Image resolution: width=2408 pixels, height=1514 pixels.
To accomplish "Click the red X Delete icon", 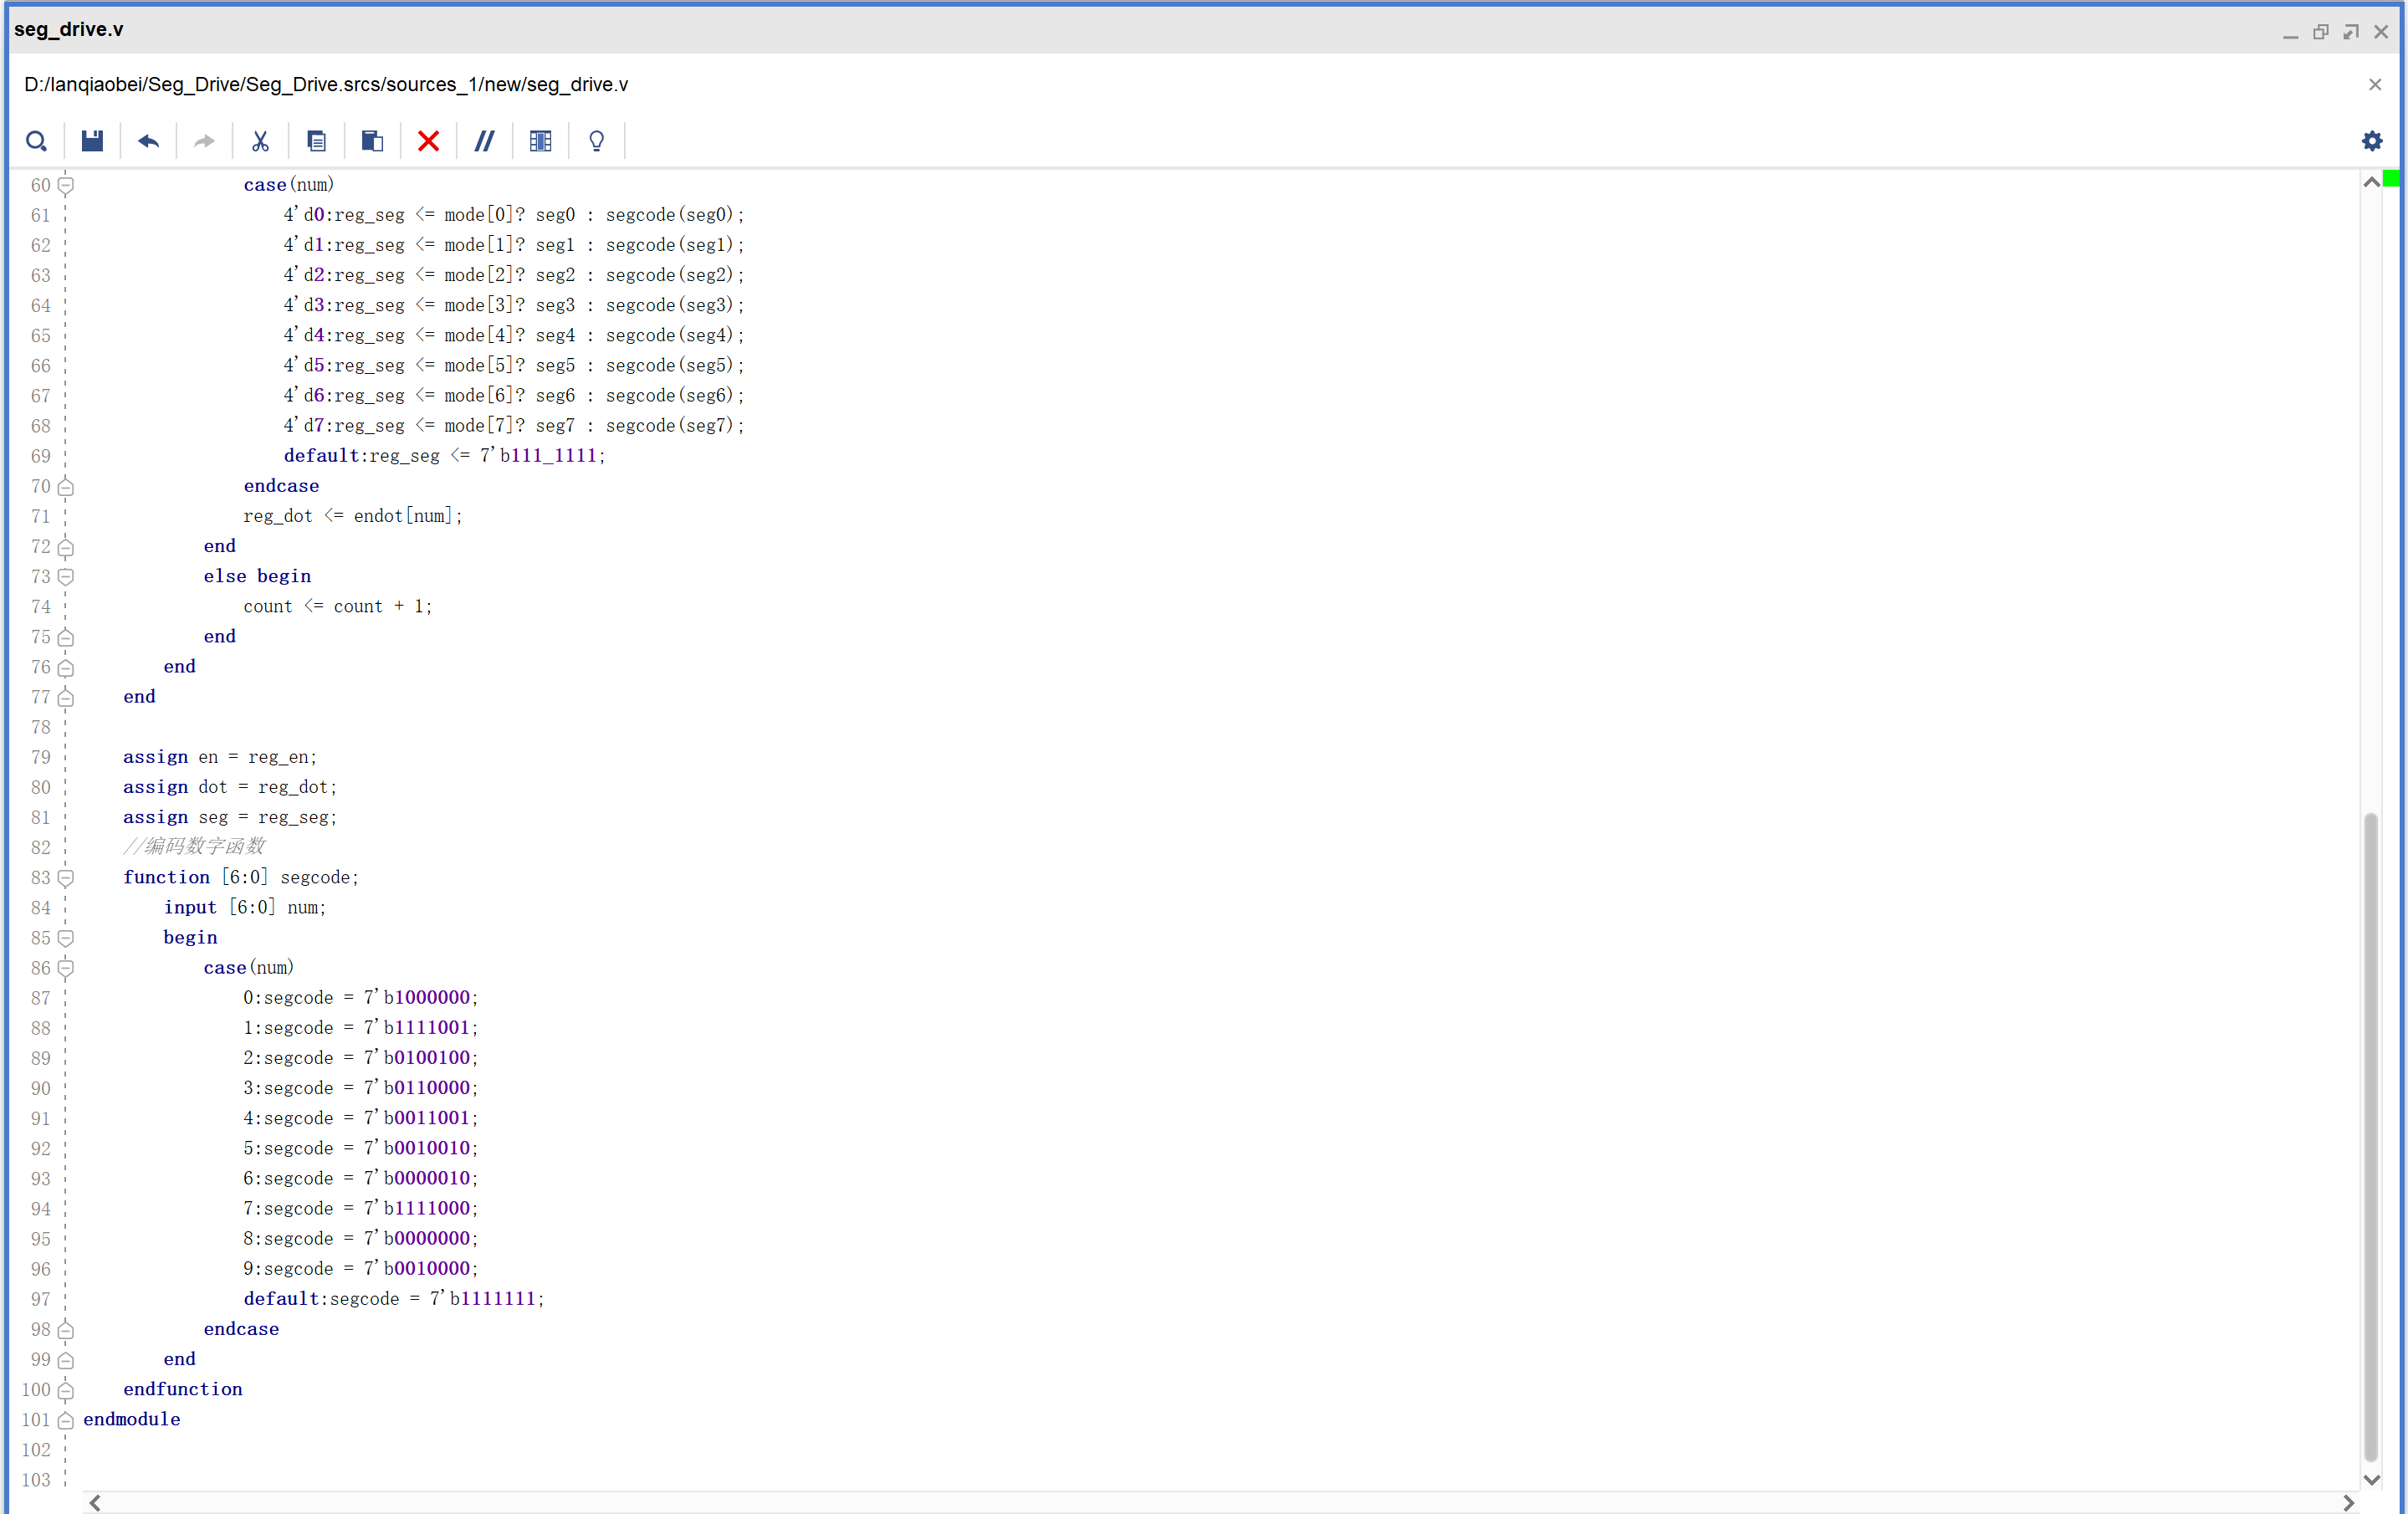I will pos(428,141).
